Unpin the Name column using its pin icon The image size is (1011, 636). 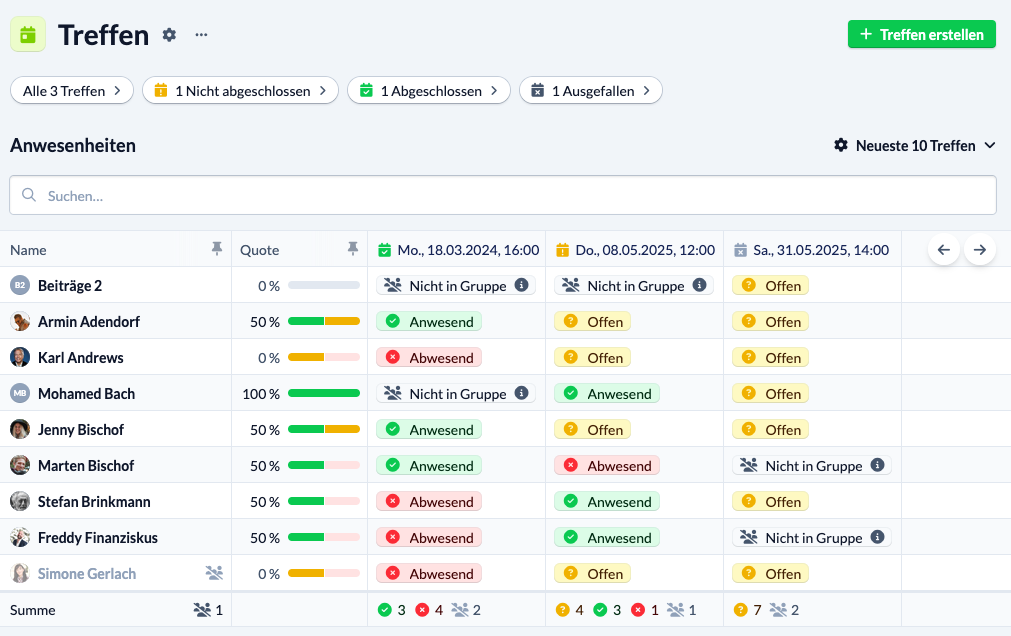coord(217,248)
